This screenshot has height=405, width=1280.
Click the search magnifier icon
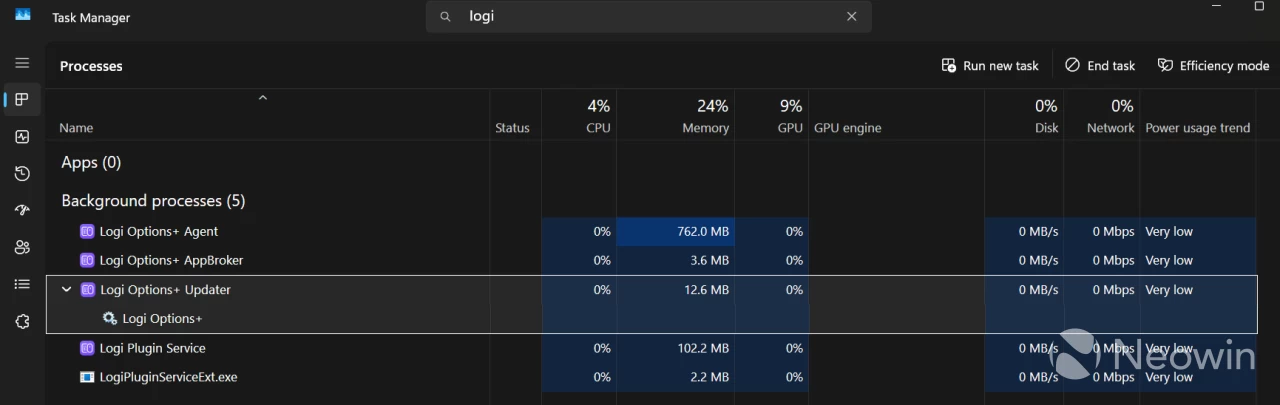point(446,16)
